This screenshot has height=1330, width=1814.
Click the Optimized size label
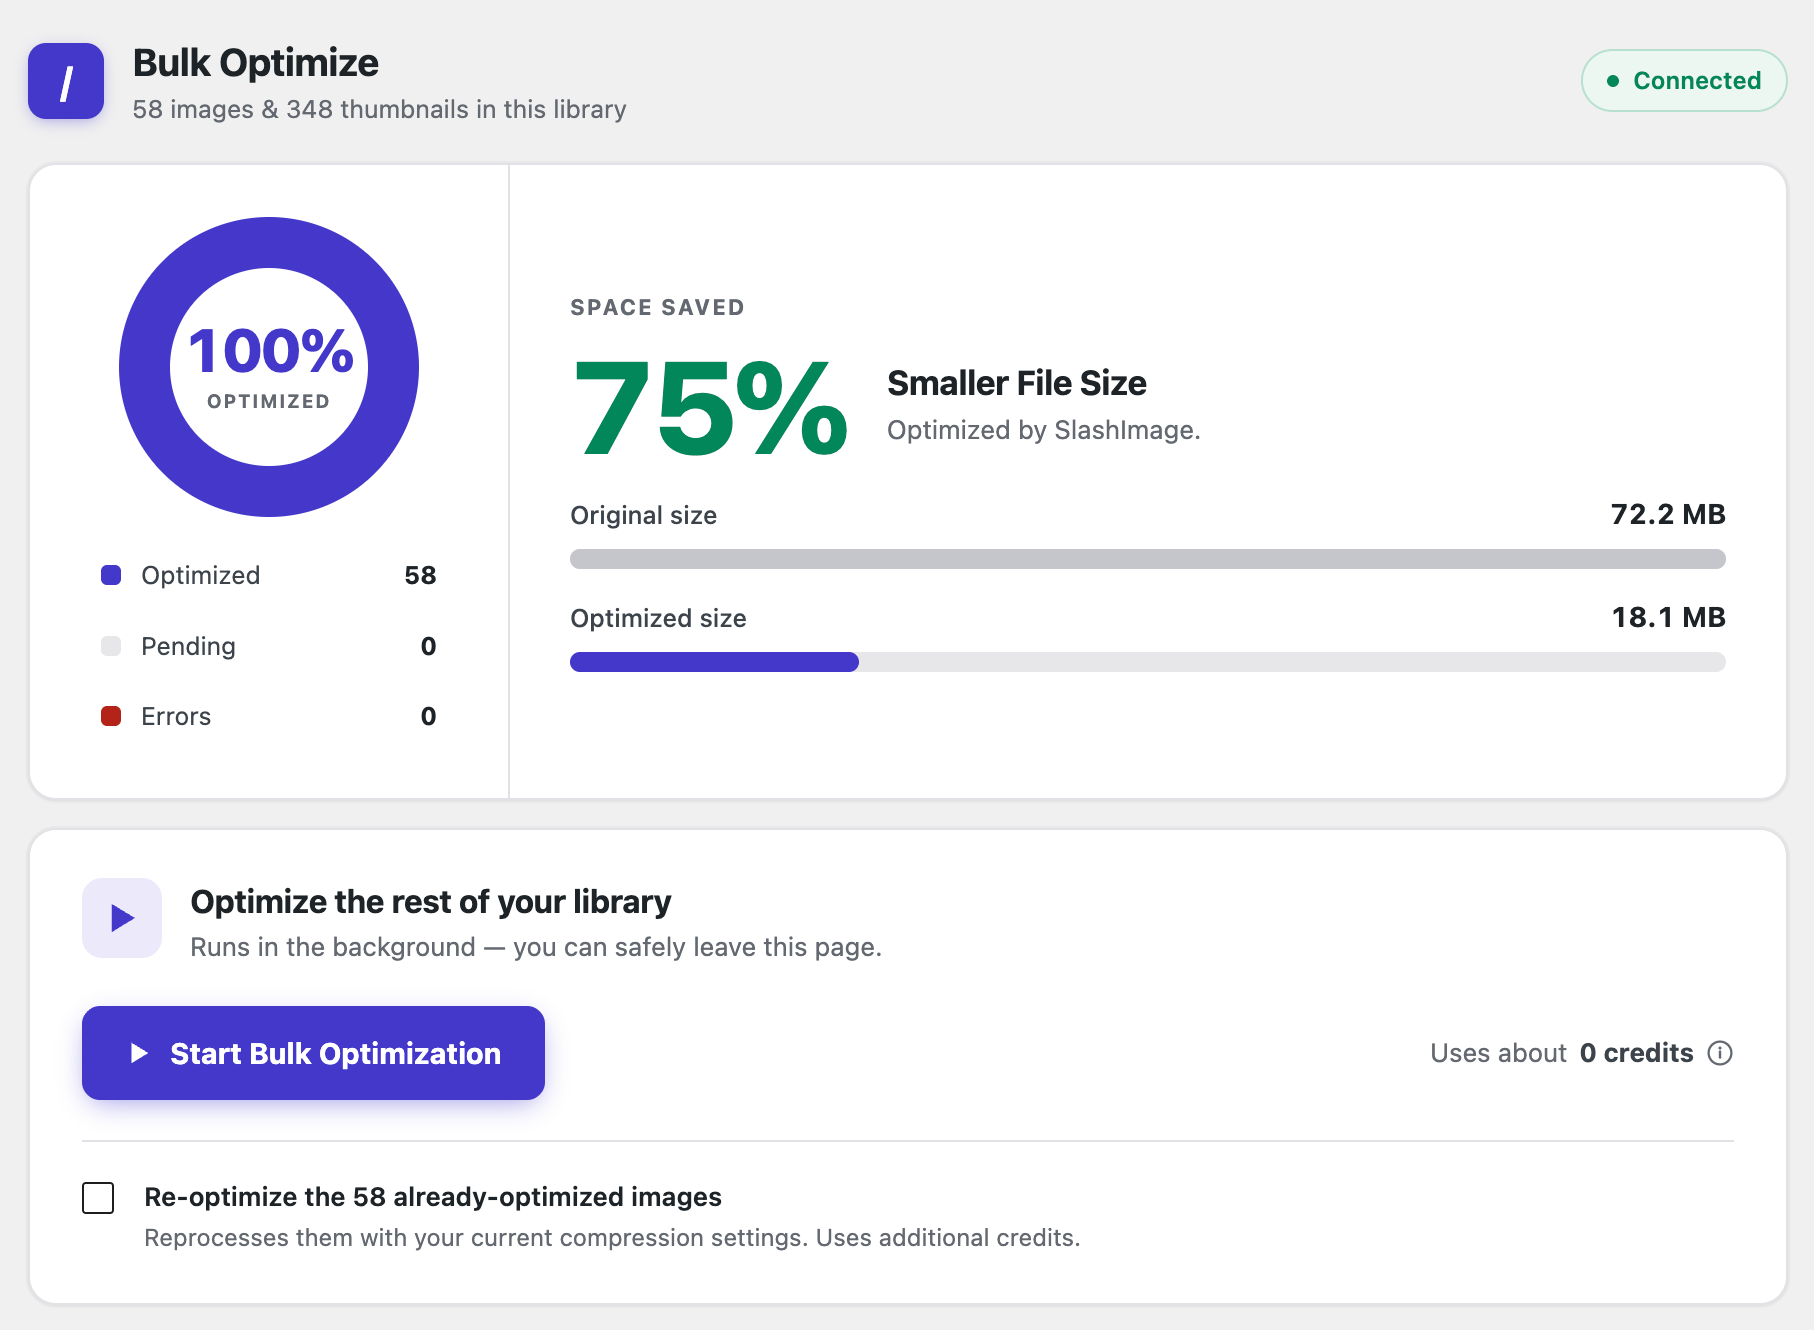658,618
